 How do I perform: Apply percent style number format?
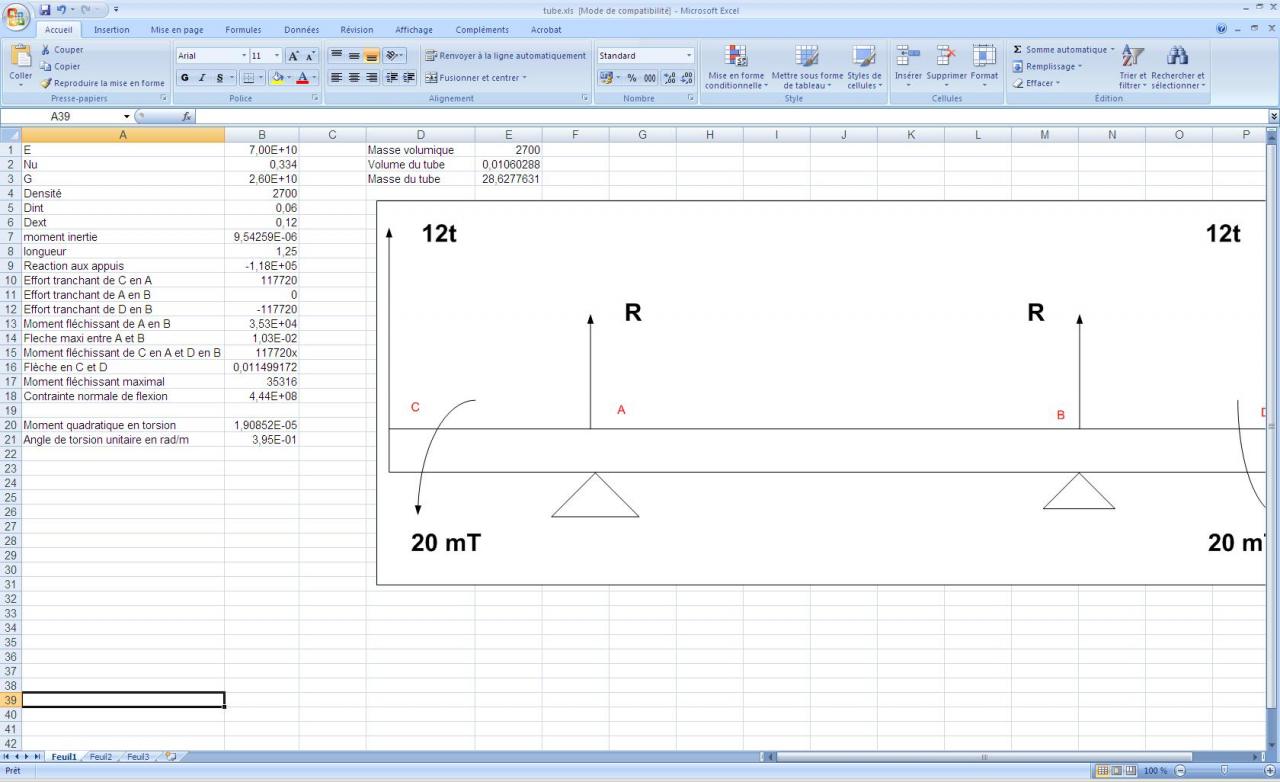[632, 78]
